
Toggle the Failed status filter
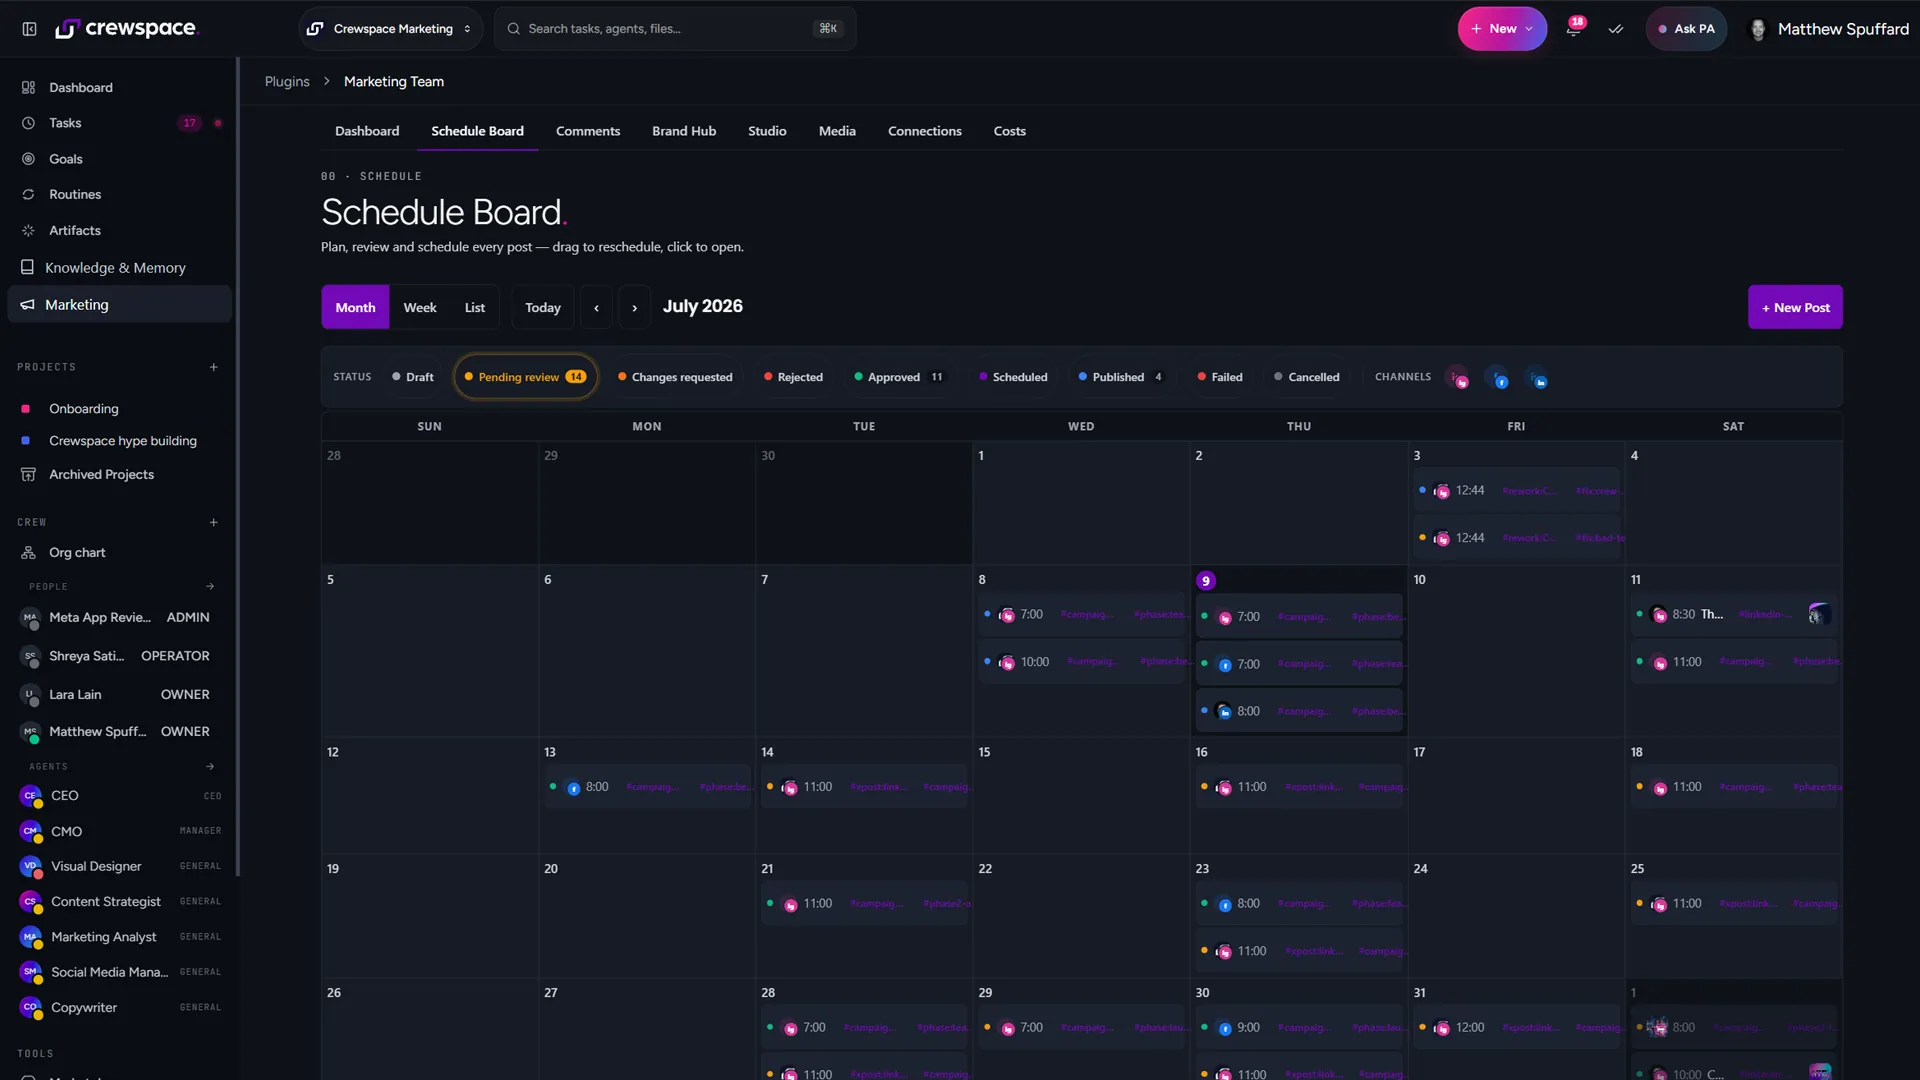point(1220,377)
